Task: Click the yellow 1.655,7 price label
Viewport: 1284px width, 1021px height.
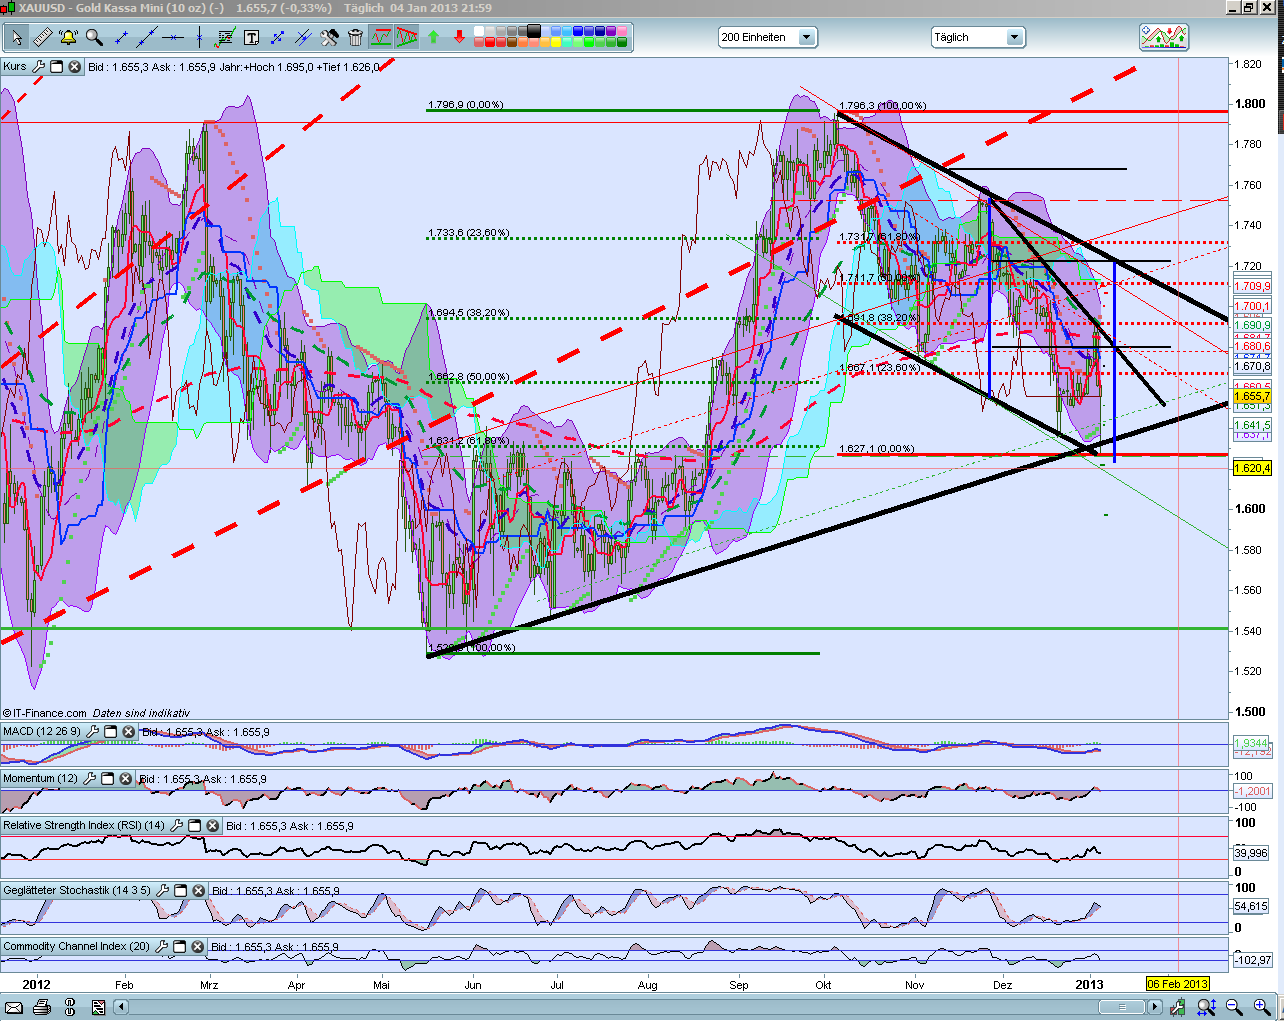Action: (1252, 397)
